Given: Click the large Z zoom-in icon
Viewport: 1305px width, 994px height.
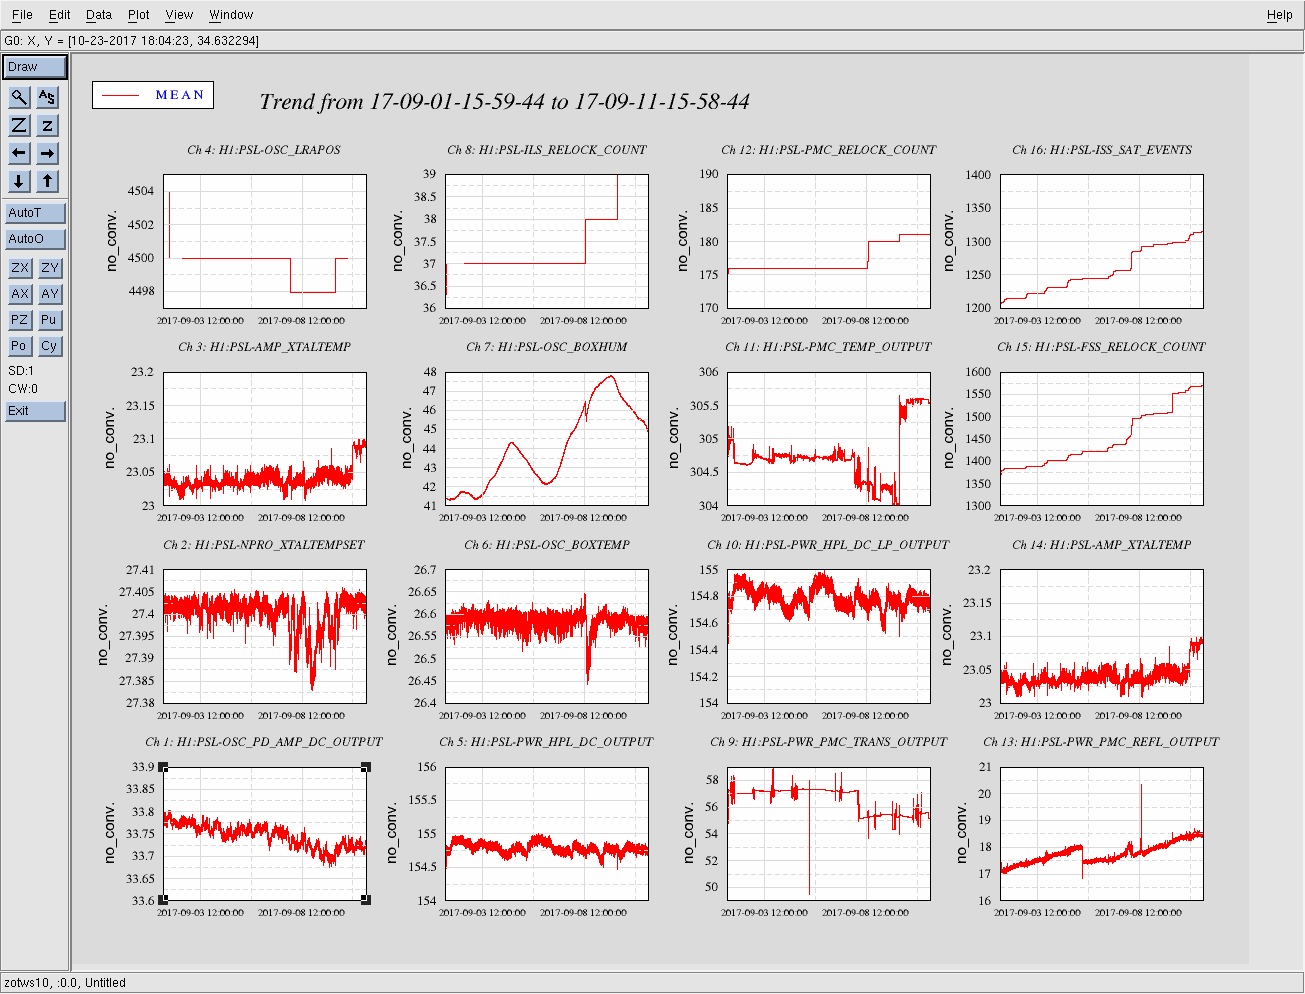Looking at the screenshot, I should (x=19, y=125).
